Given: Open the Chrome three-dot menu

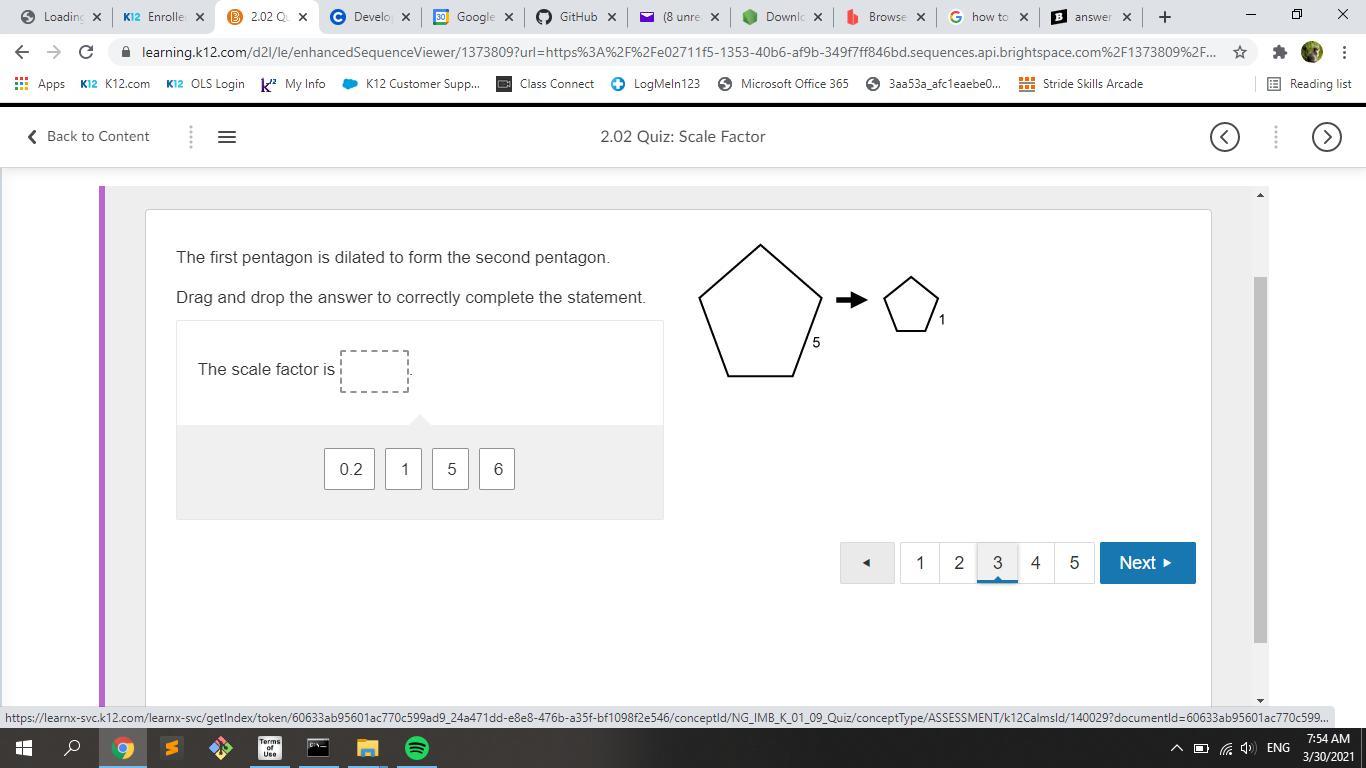Looking at the screenshot, I should 1343,52.
